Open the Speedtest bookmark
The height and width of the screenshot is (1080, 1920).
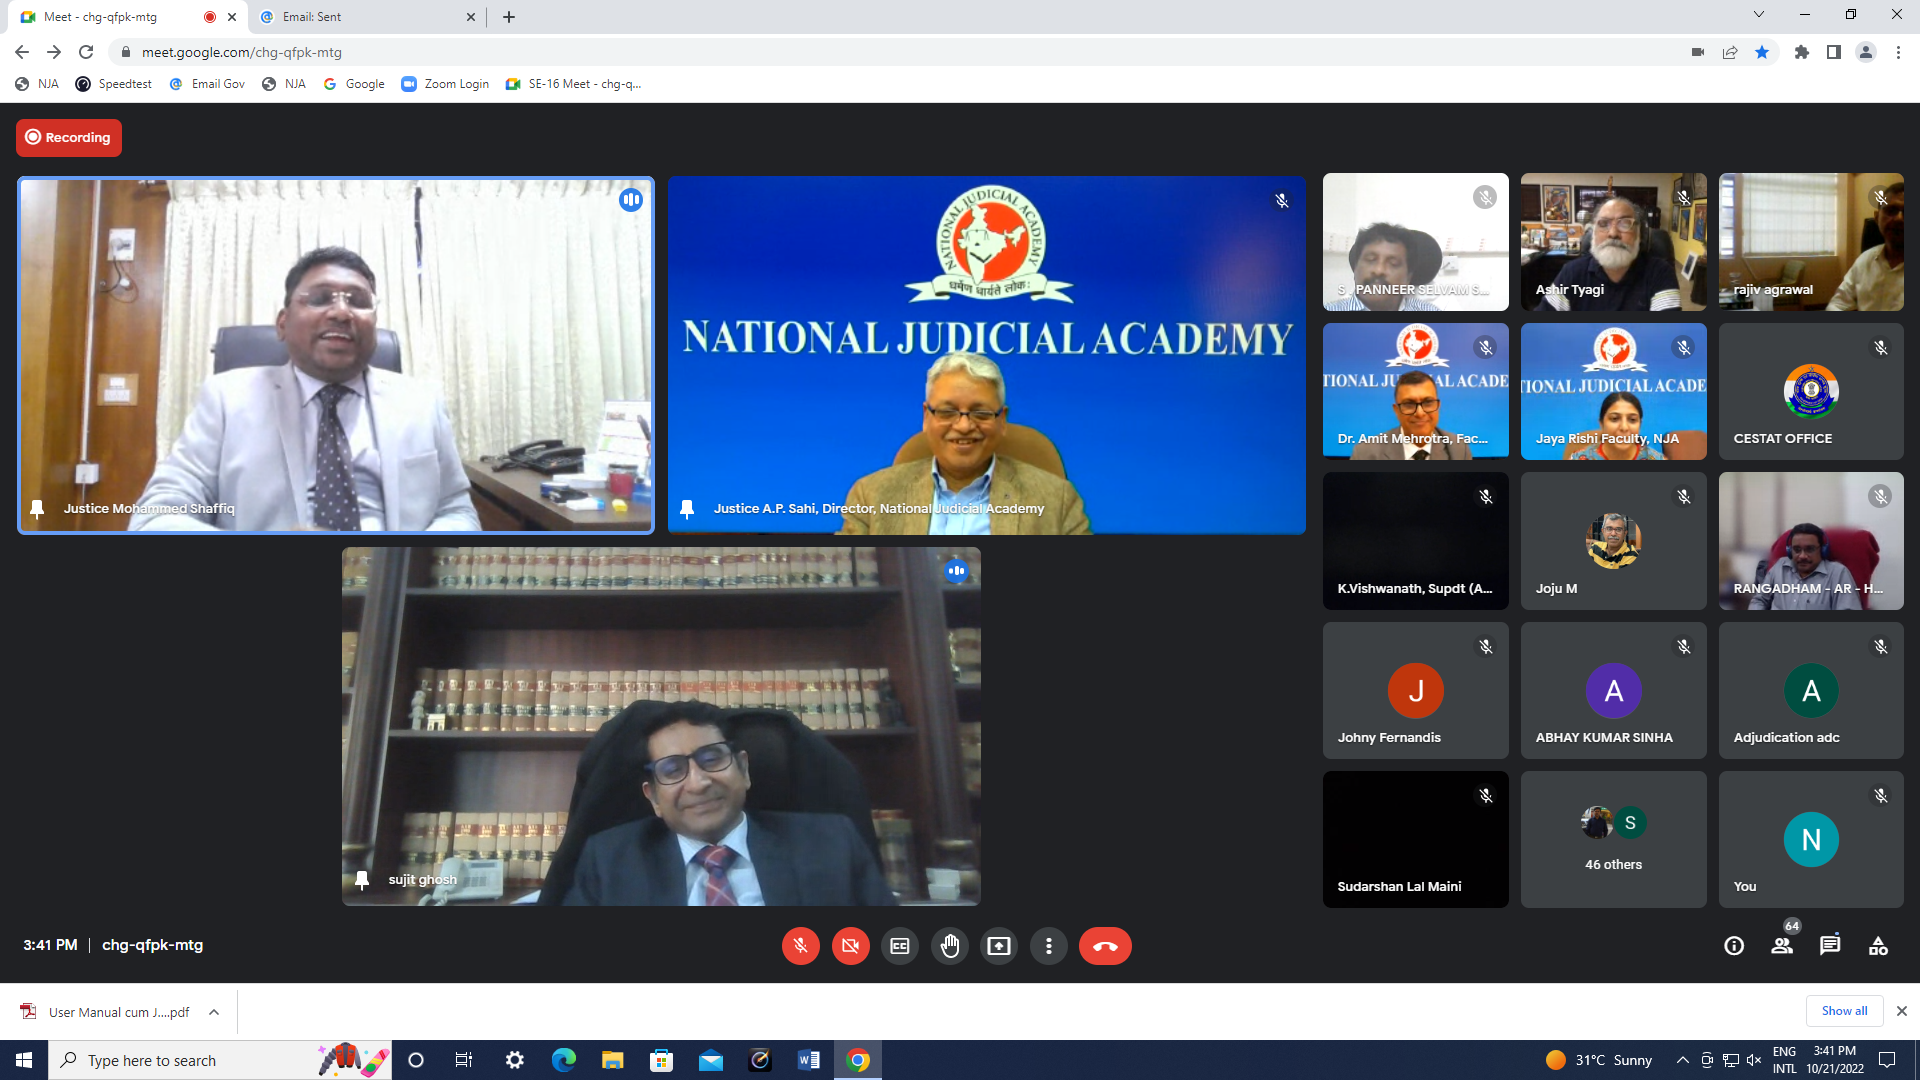point(114,84)
